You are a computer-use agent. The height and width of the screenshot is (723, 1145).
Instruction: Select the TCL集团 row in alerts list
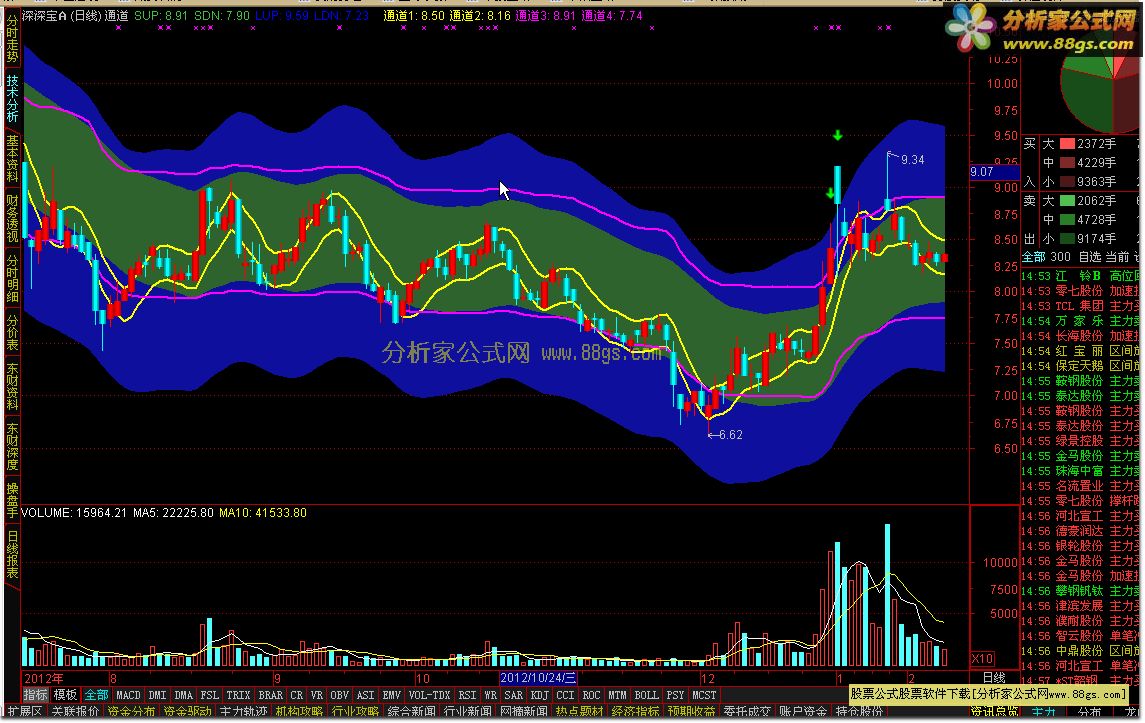click(x=1080, y=306)
